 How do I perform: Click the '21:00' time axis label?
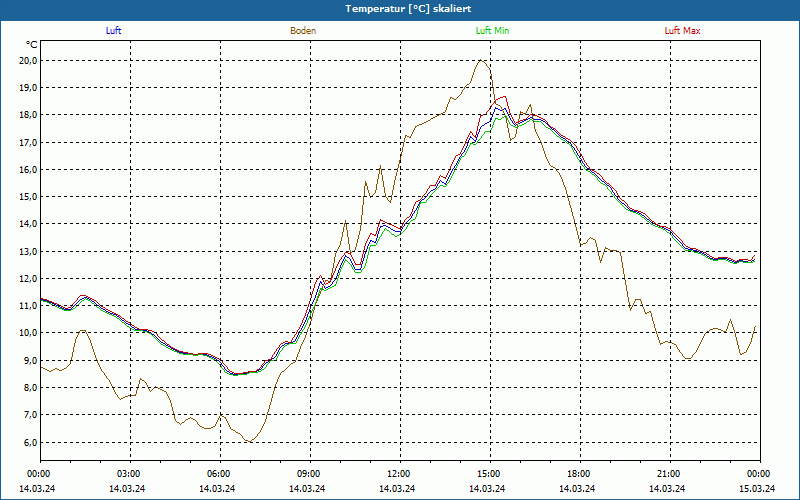(668, 474)
